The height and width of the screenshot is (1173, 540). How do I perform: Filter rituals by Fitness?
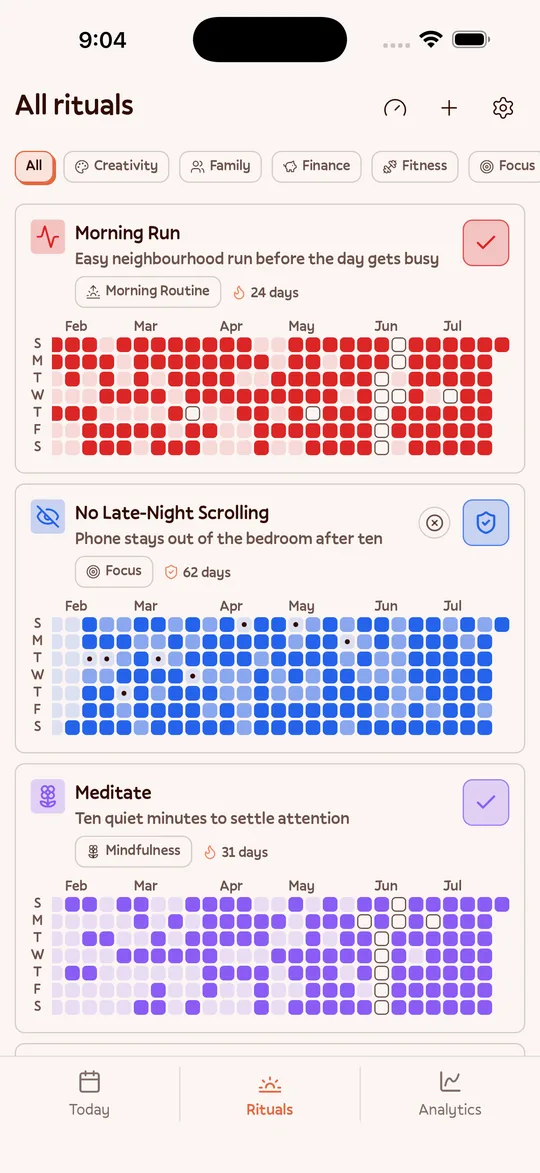pyautogui.click(x=415, y=166)
